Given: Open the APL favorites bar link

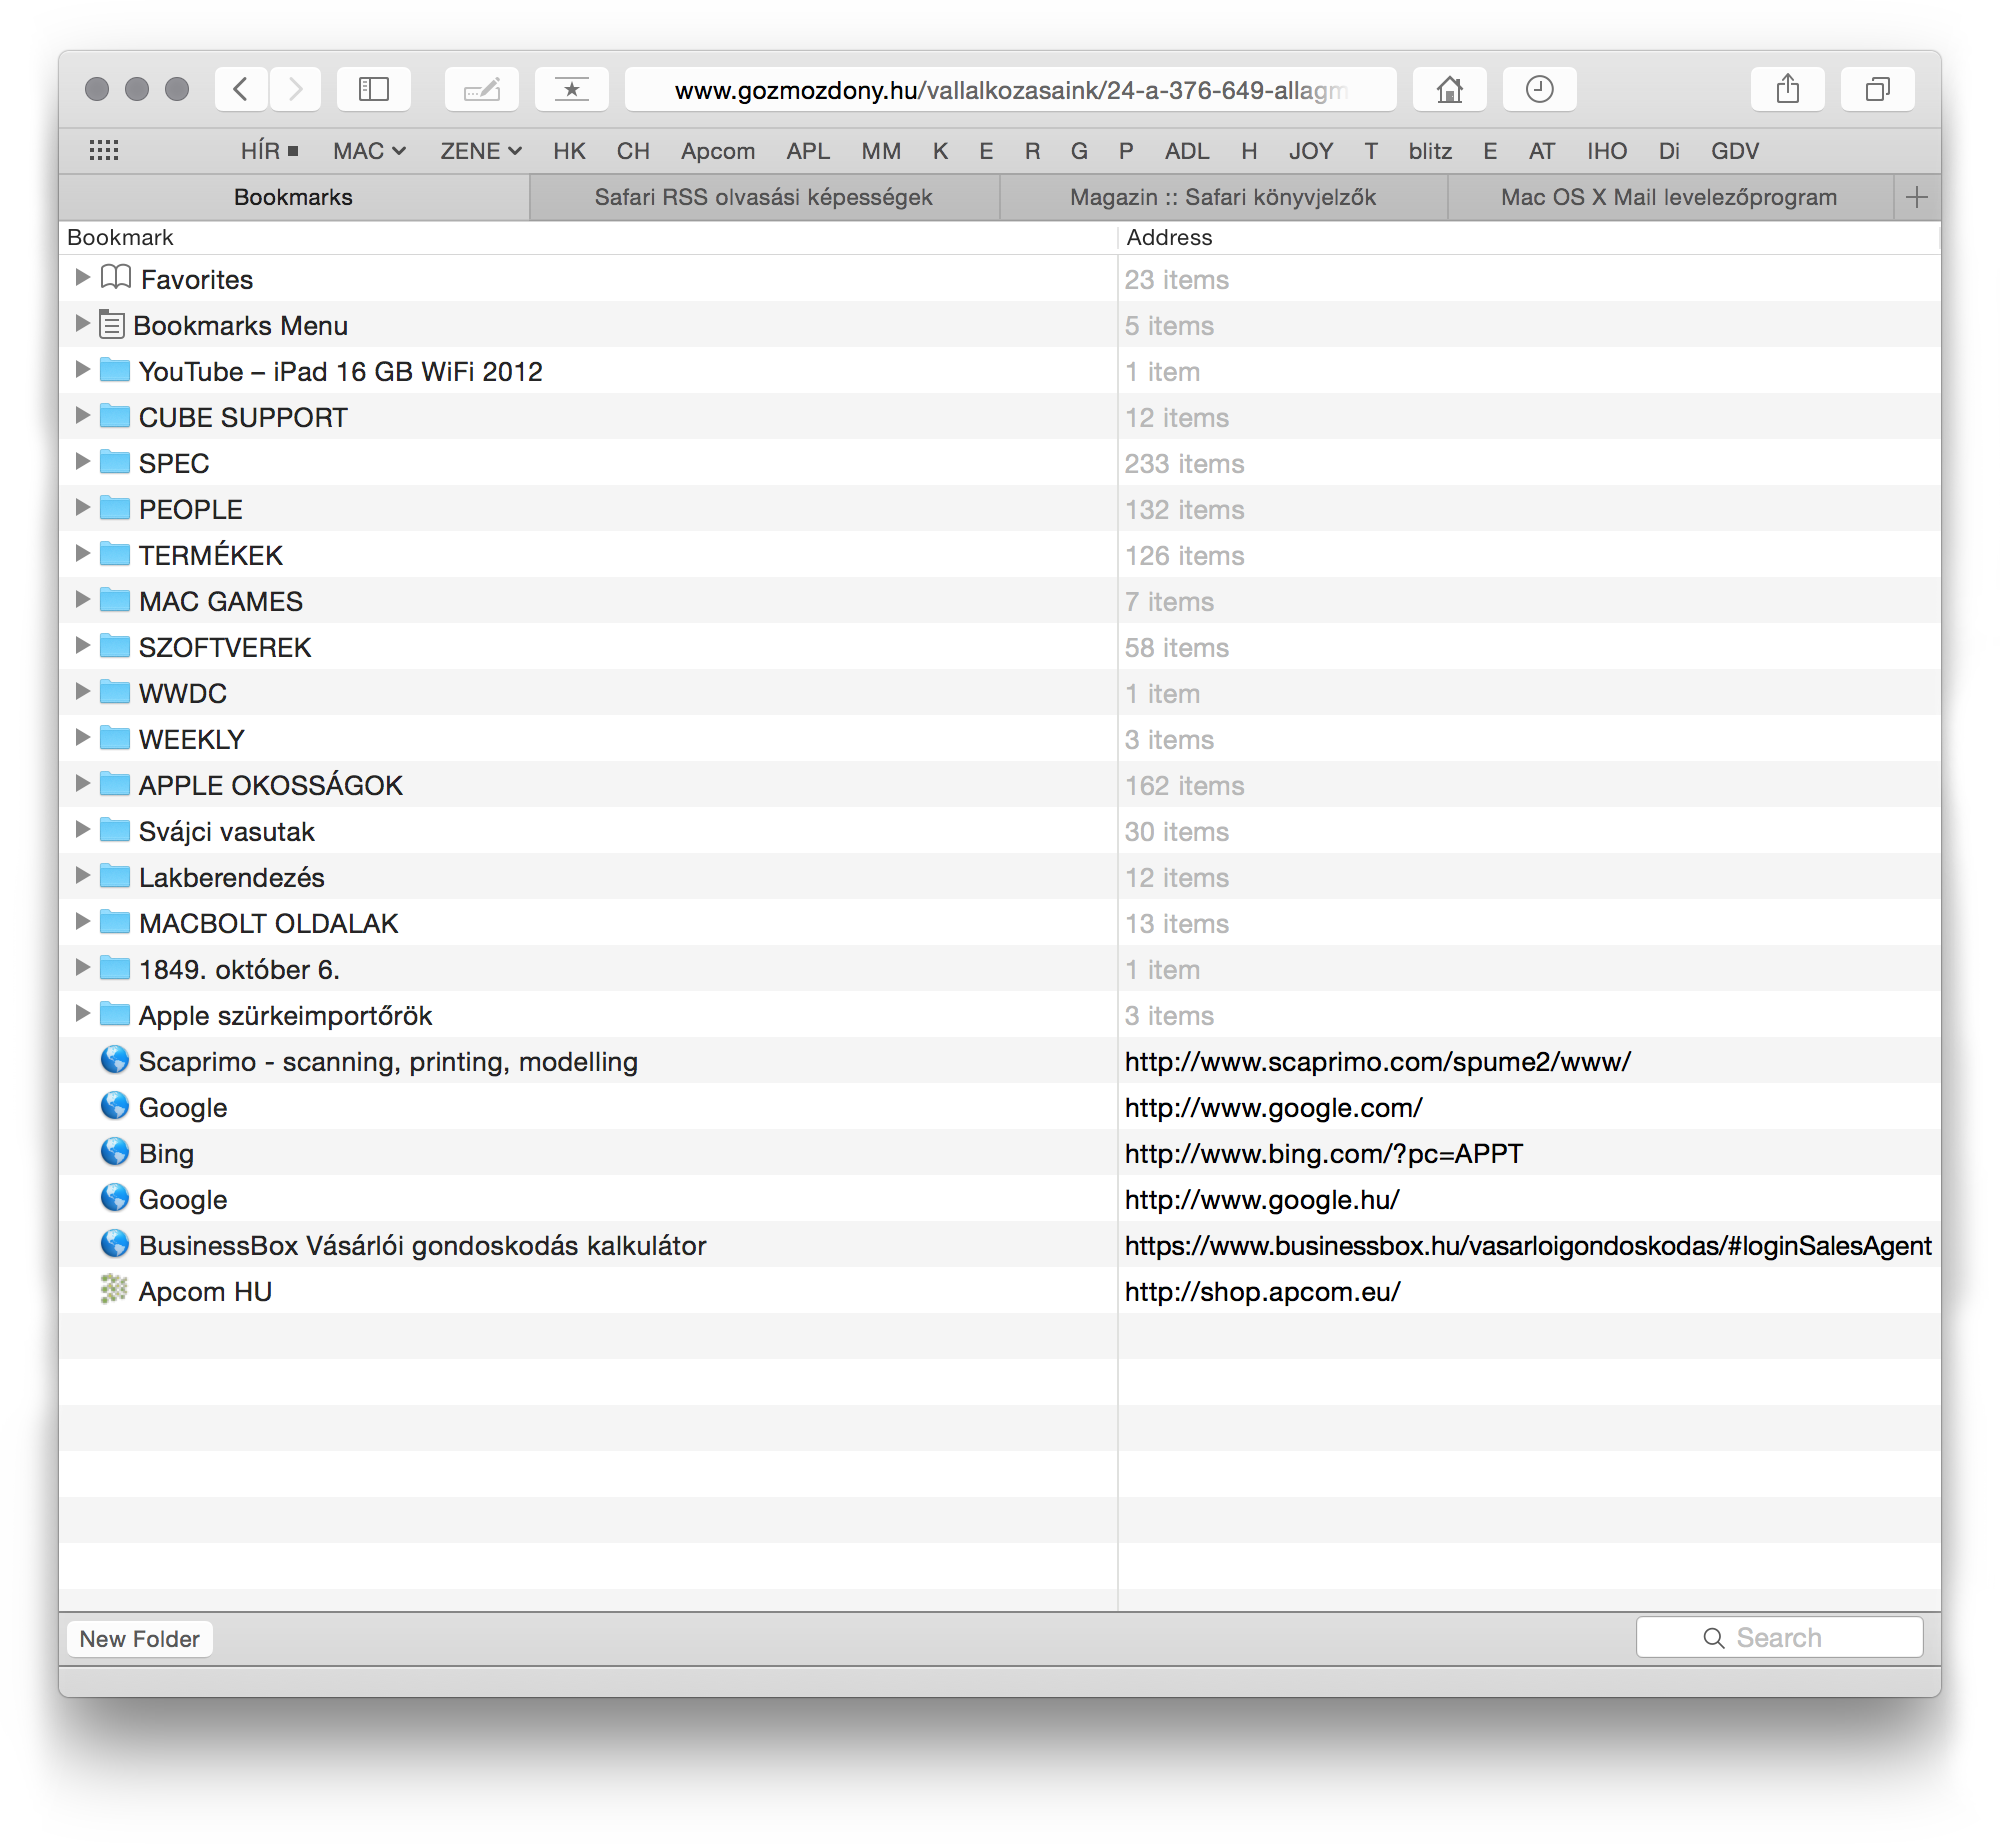Looking at the screenshot, I should coord(808,151).
